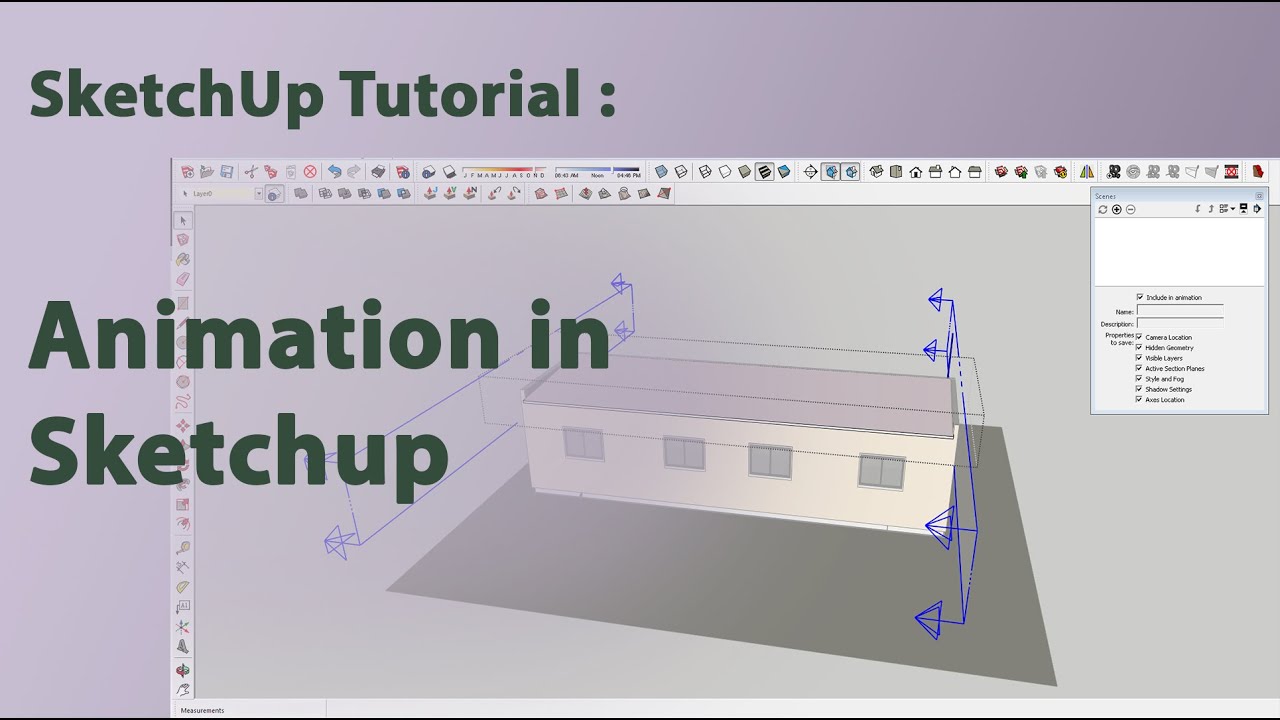Toggle Visible Layers checkbox
The height and width of the screenshot is (720, 1280).
1139,358
